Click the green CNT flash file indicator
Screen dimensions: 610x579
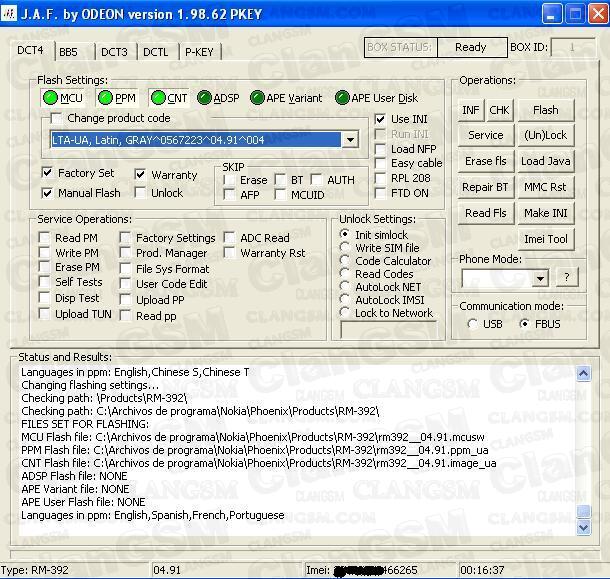pyautogui.click(x=158, y=98)
